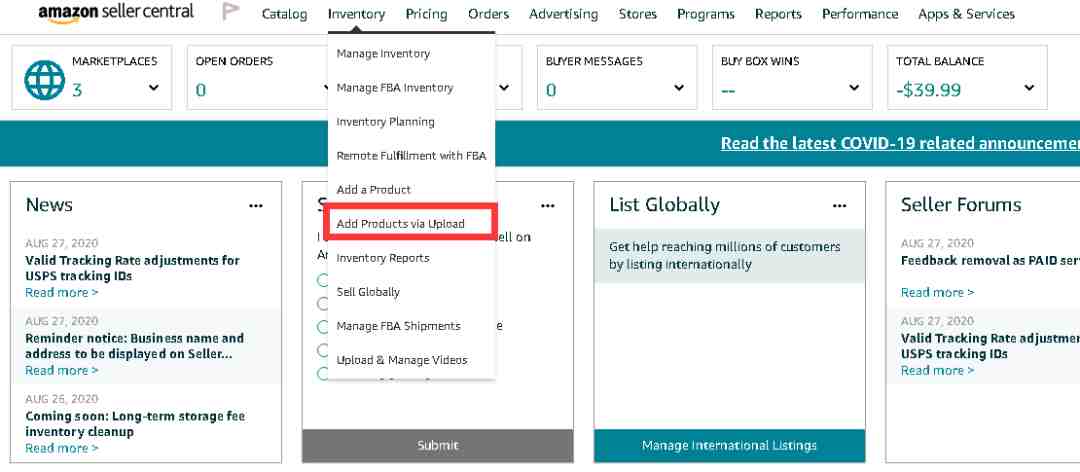
Task: Expand the Total Balance dropdown chevron
Action: pos(1029,88)
